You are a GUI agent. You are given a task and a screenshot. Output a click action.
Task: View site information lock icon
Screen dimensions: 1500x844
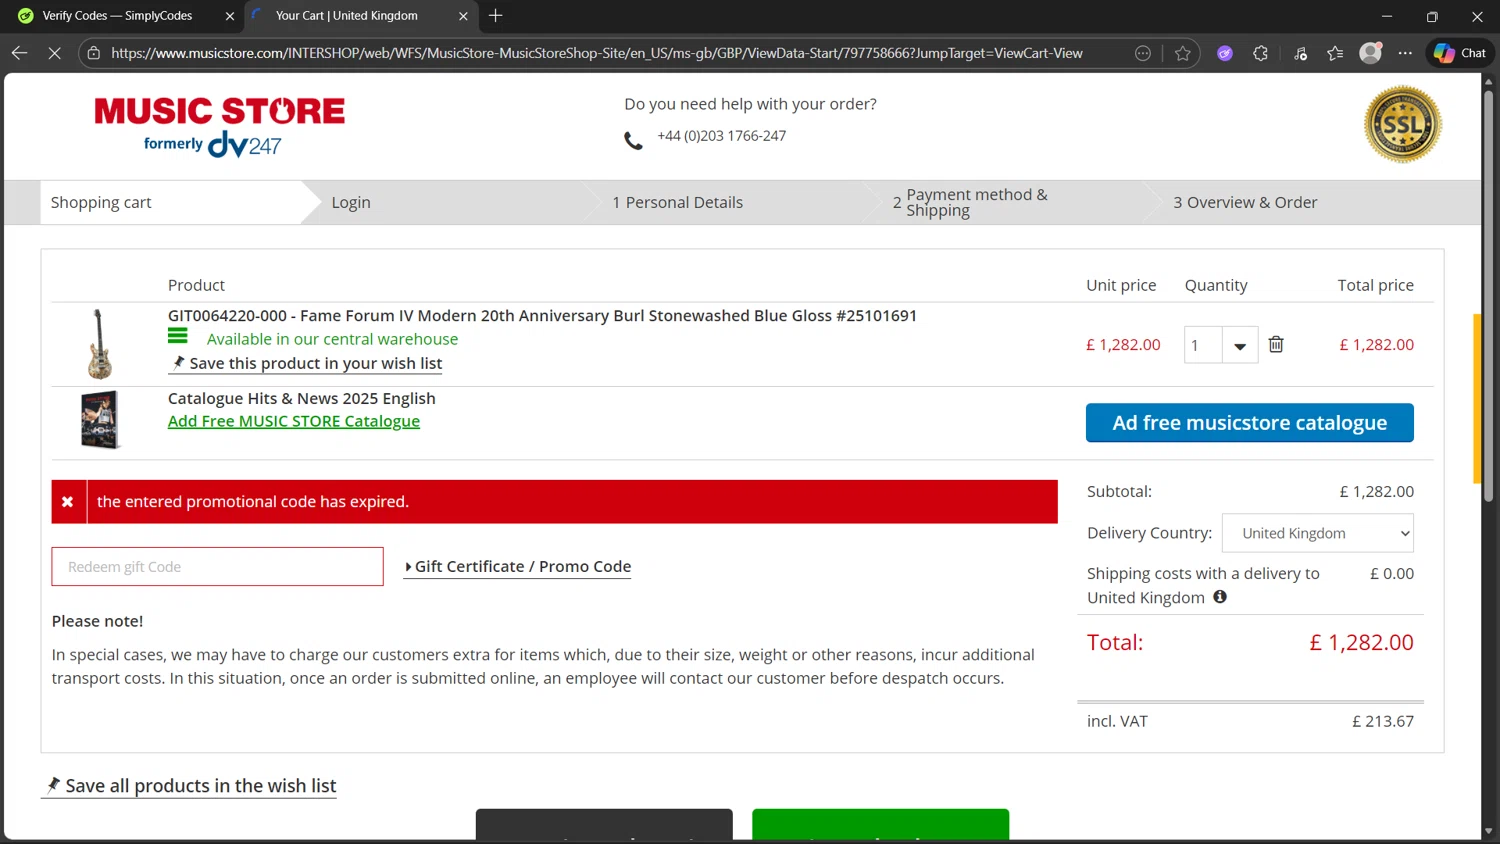click(x=93, y=53)
